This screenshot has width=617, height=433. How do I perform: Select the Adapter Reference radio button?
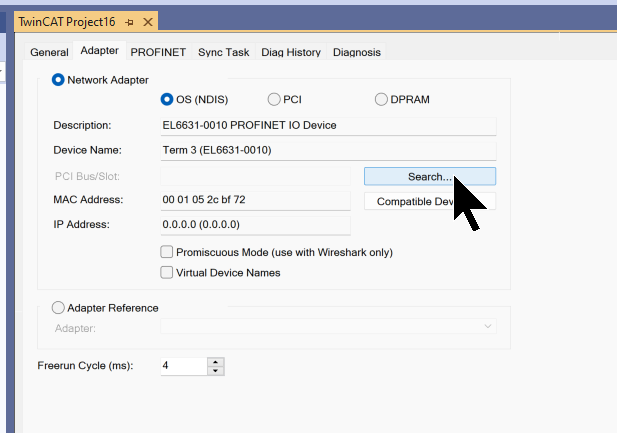[x=58, y=308]
